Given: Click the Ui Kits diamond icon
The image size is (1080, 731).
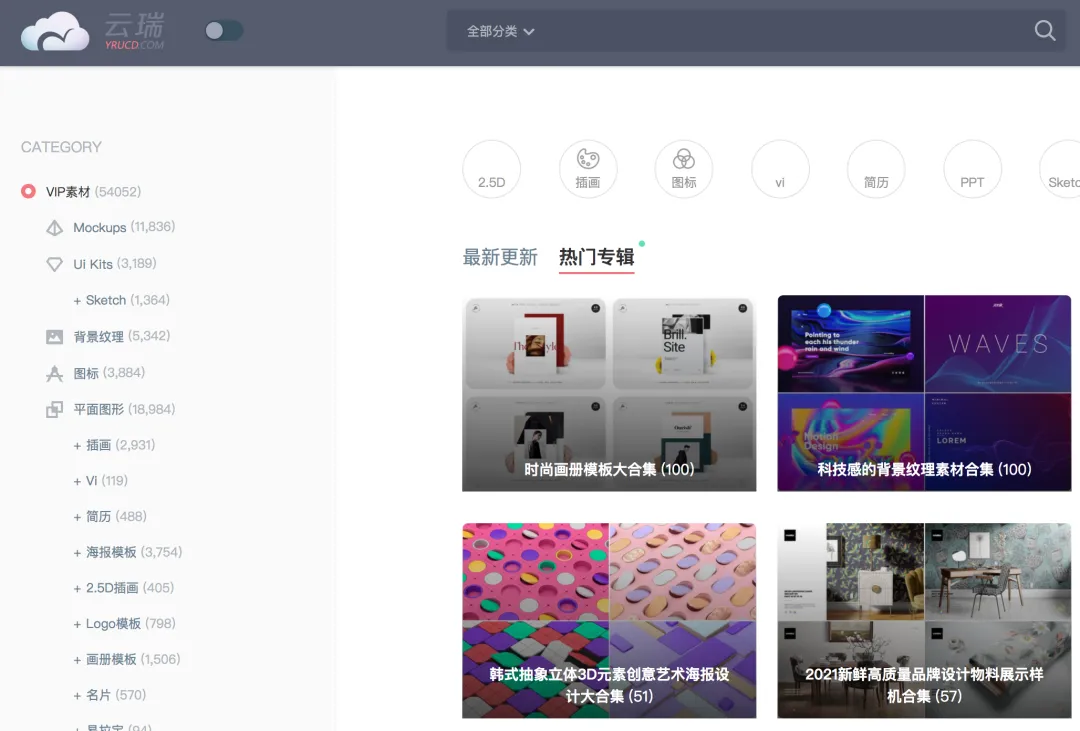Looking at the screenshot, I should point(54,264).
